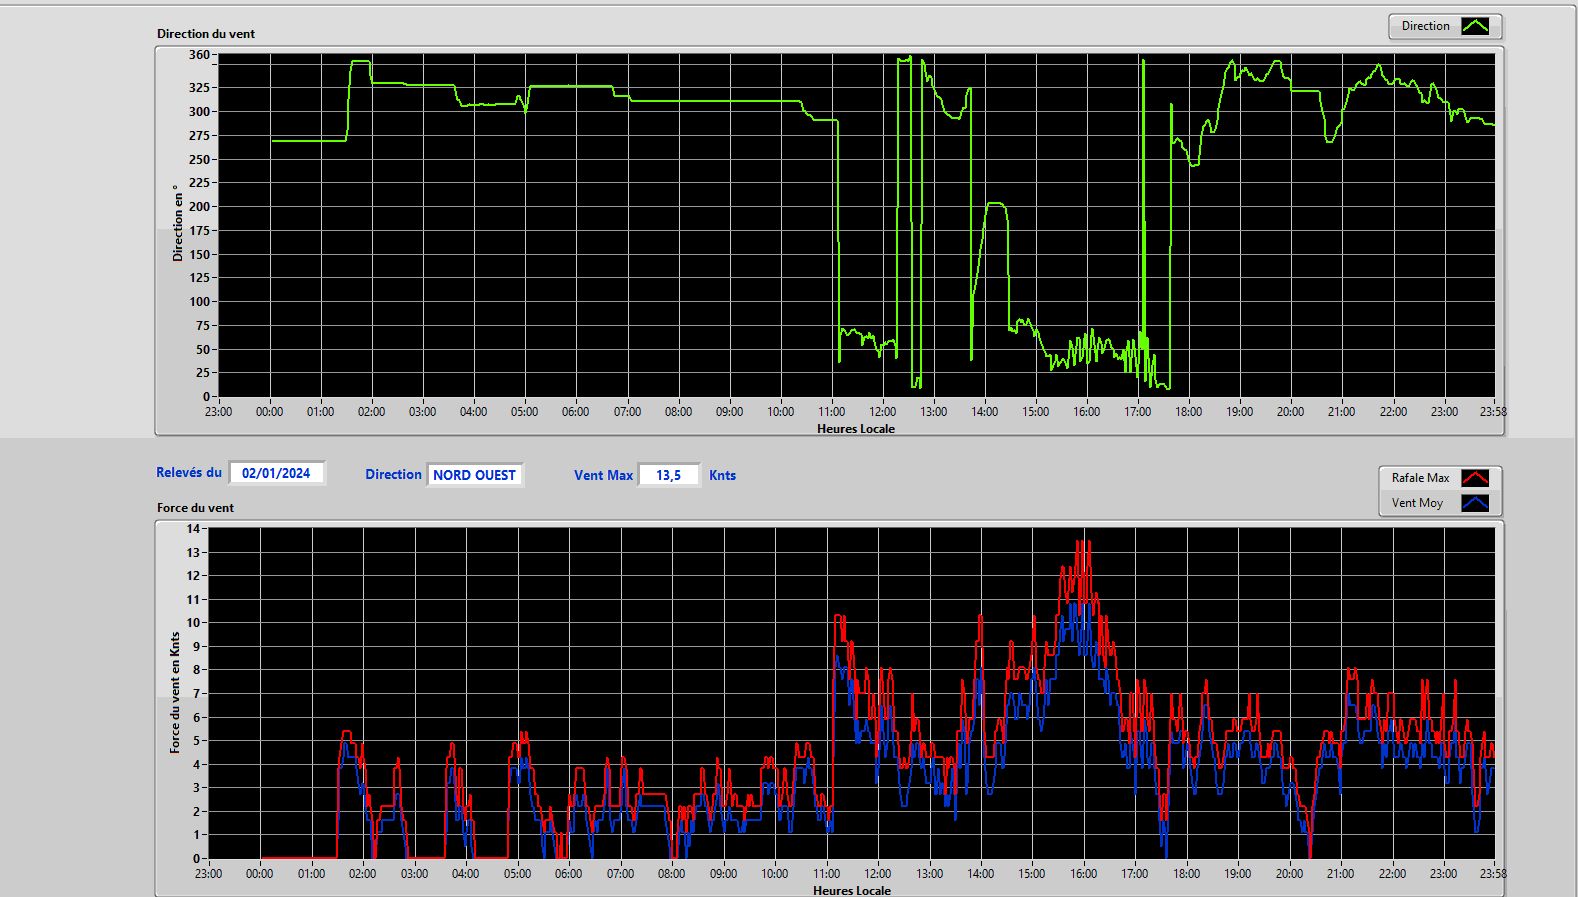Click the Vent Max value field 13,5
The height and width of the screenshot is (897, 1578).
coord(669,475)
